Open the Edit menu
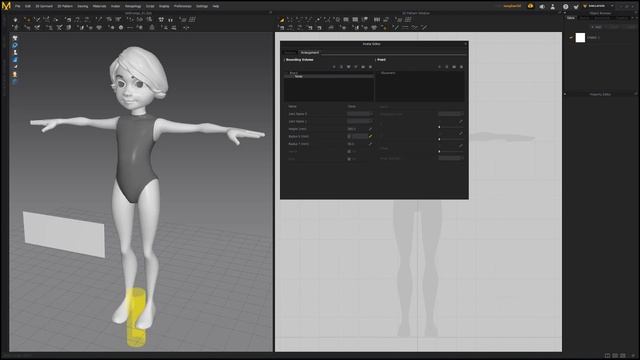640x360 pixels. coord(28,6)
